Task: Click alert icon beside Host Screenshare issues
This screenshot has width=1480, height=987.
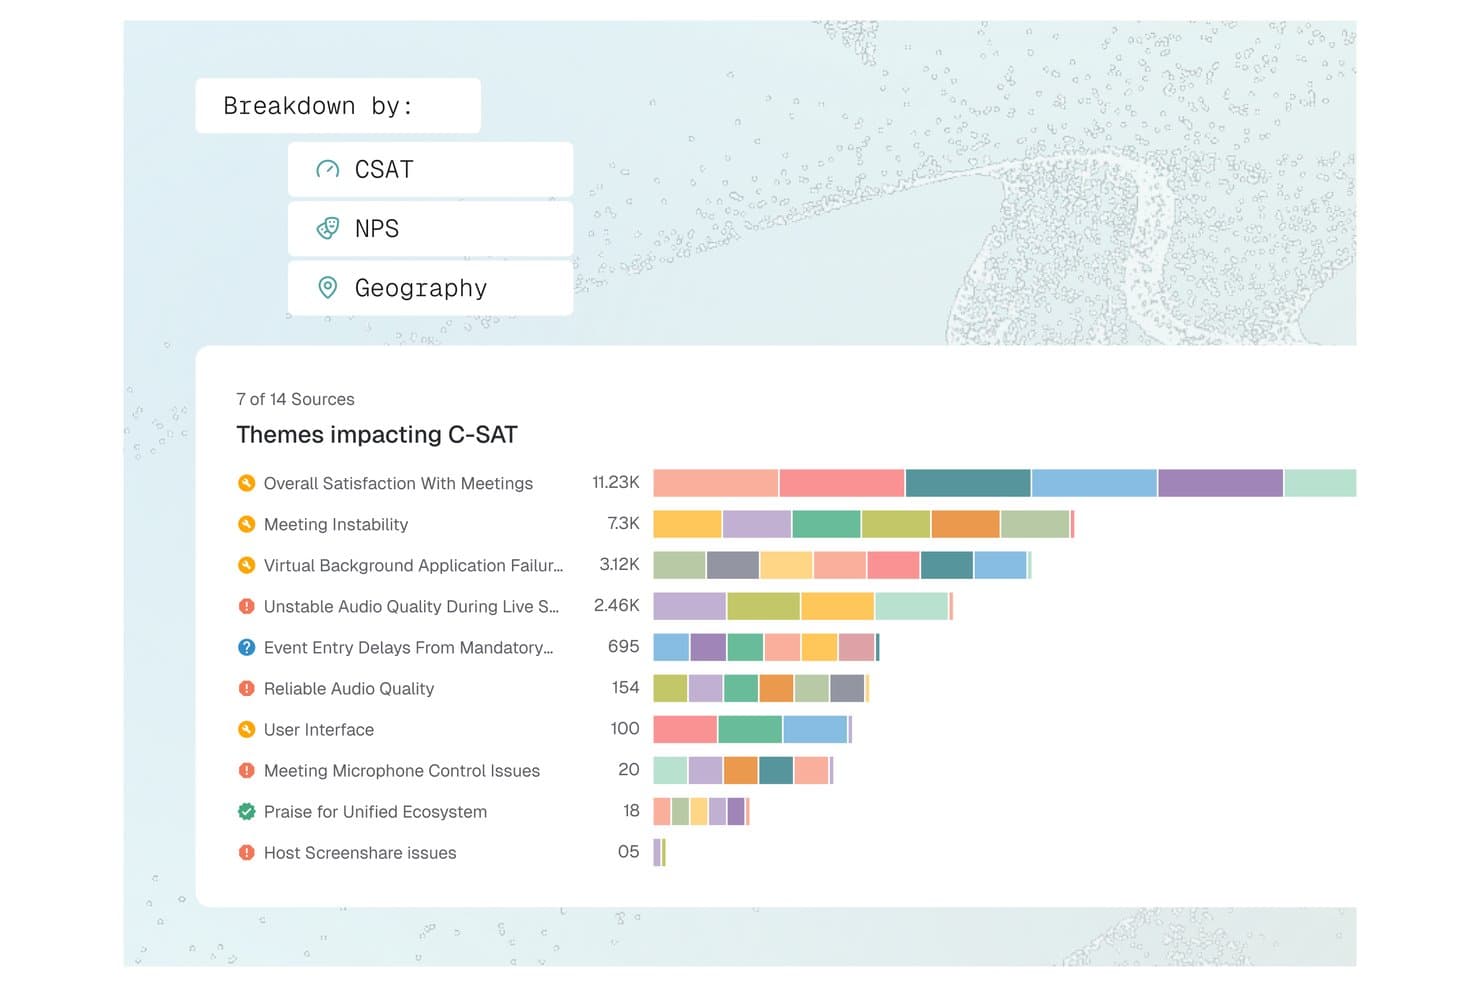Action: coord(246,852)
